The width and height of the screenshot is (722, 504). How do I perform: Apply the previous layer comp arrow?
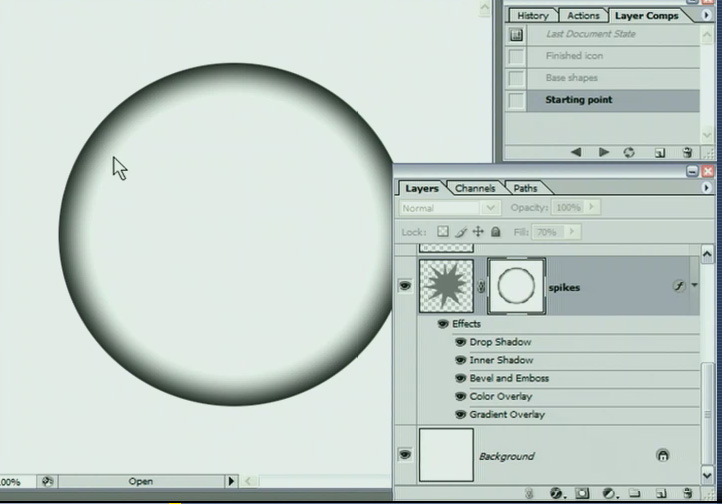[x=576, y=153]
